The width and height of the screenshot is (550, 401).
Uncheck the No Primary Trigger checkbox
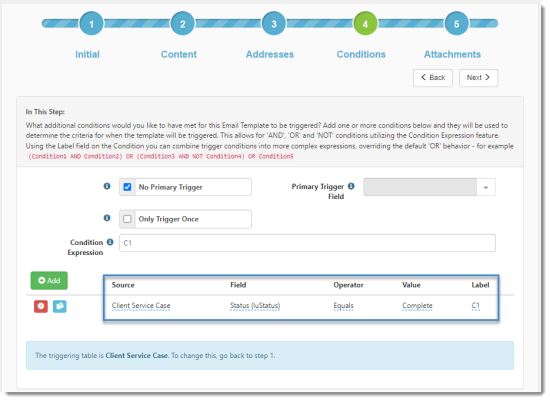tap(127, 187)
